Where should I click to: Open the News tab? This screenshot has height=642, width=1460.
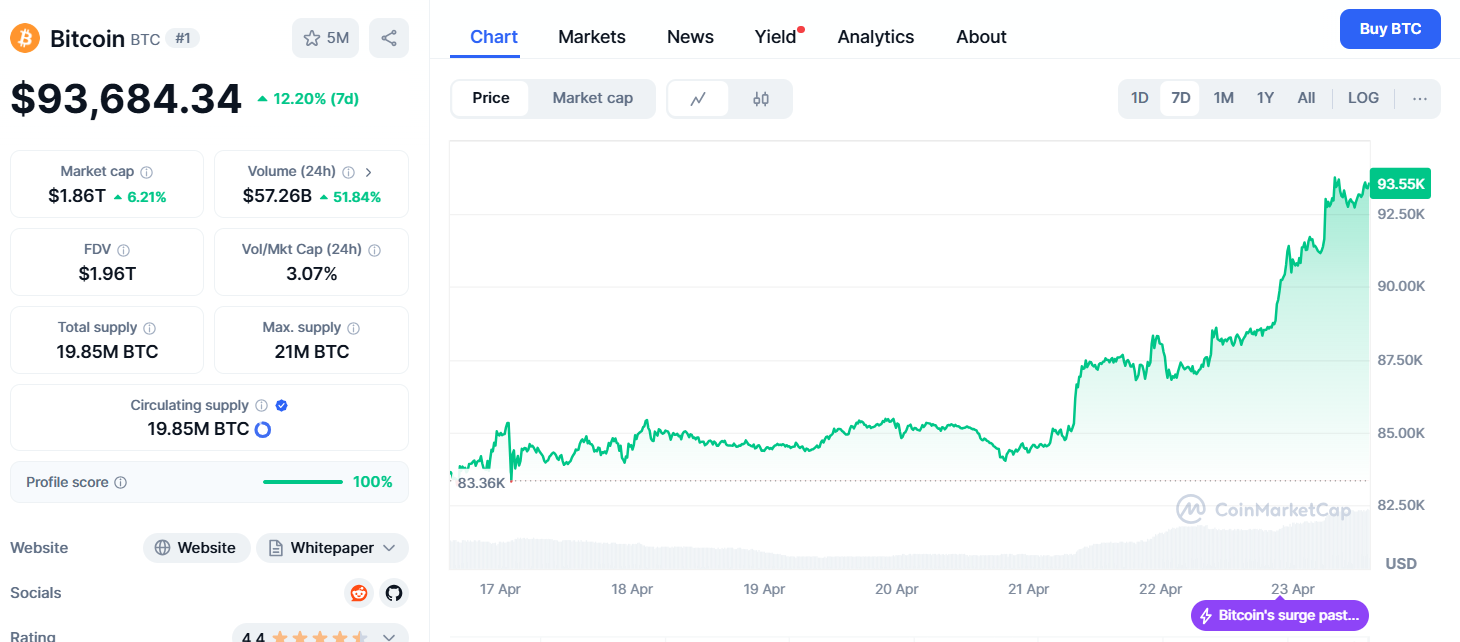[690, 37]
